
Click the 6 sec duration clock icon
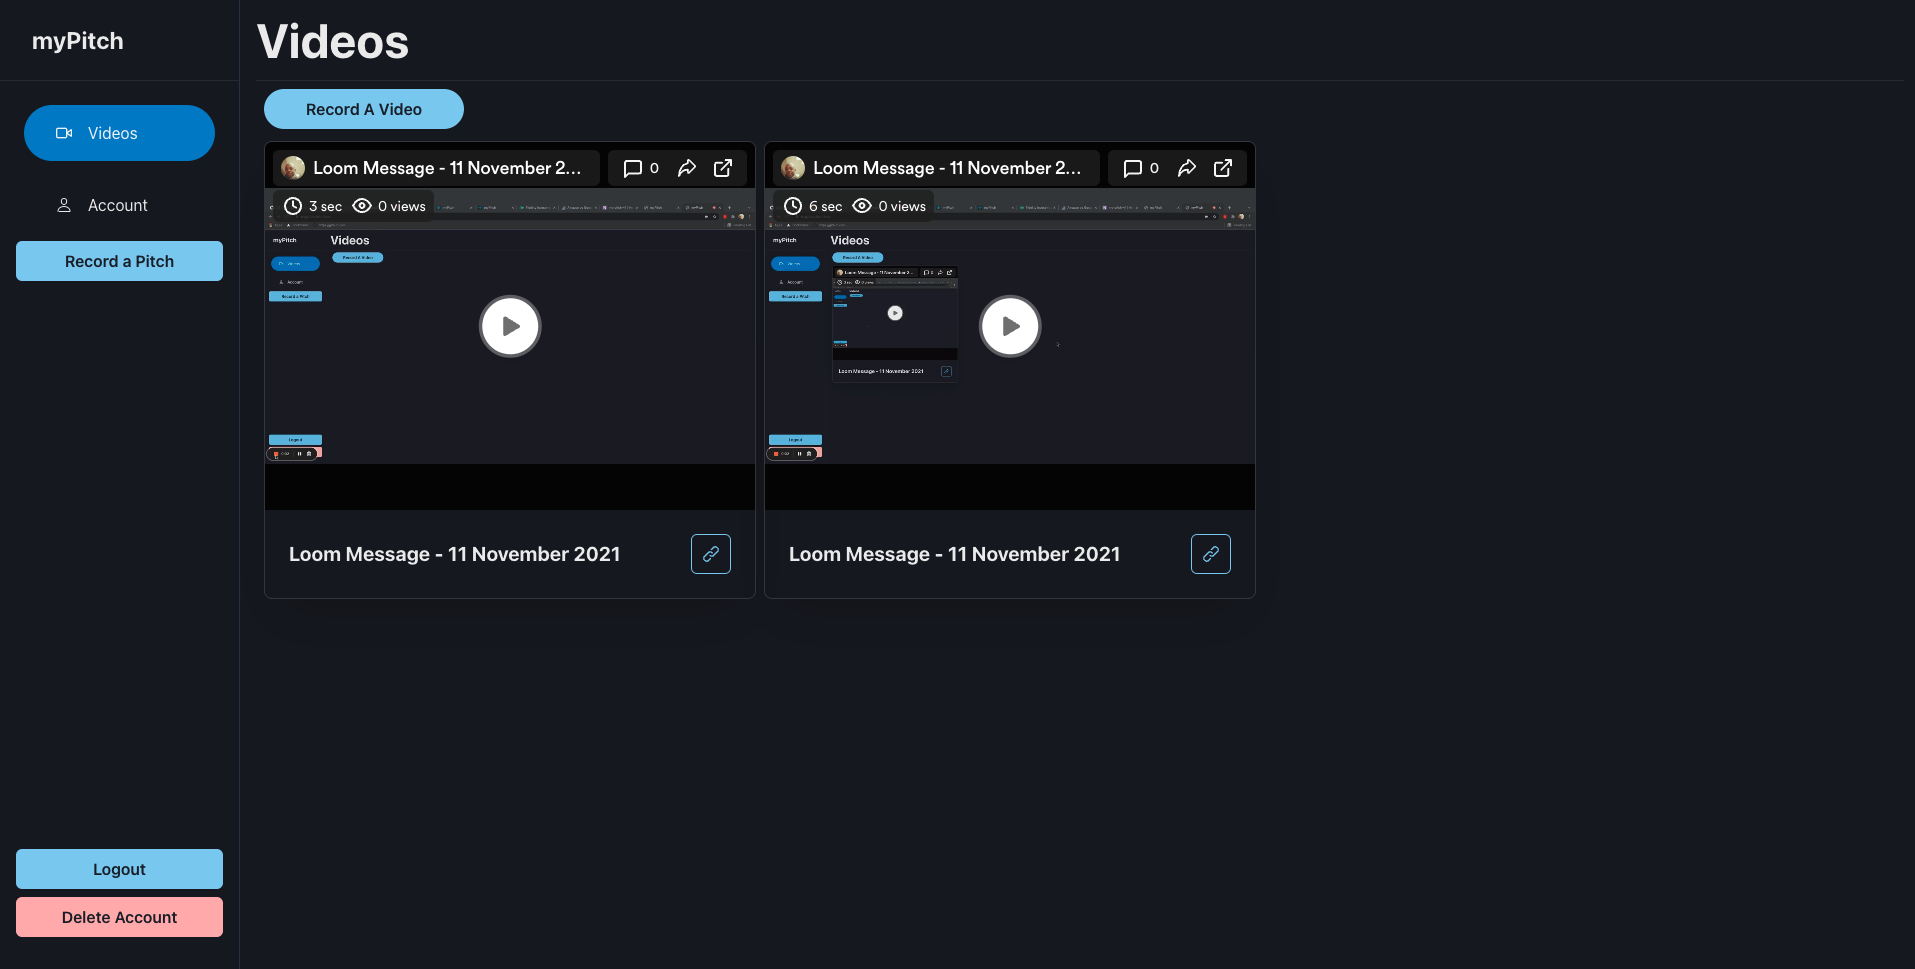[x=793, y=206]
